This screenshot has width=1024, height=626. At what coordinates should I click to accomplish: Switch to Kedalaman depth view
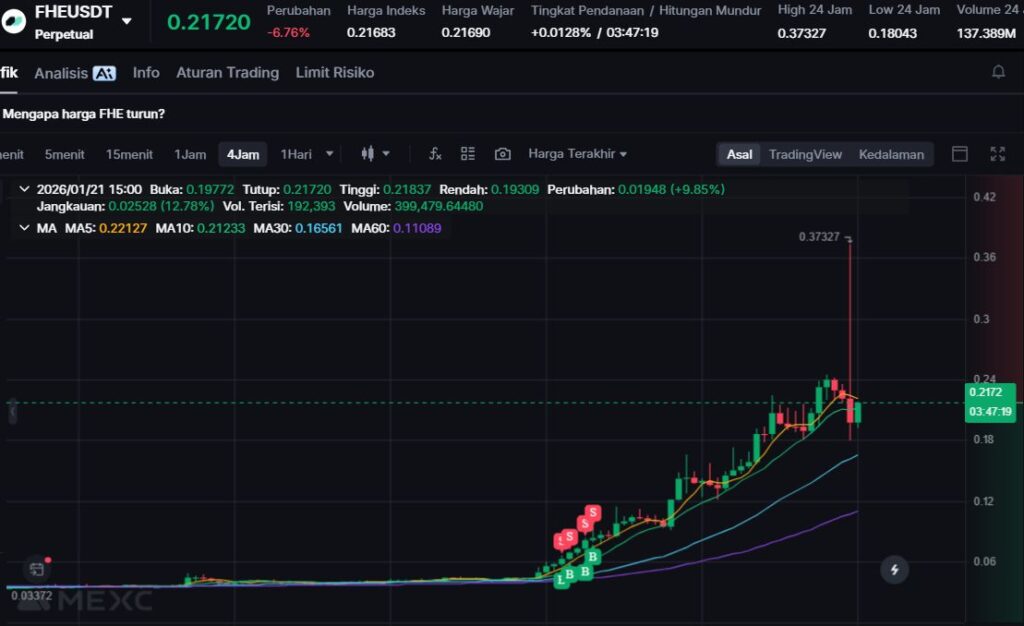[891, 154]
